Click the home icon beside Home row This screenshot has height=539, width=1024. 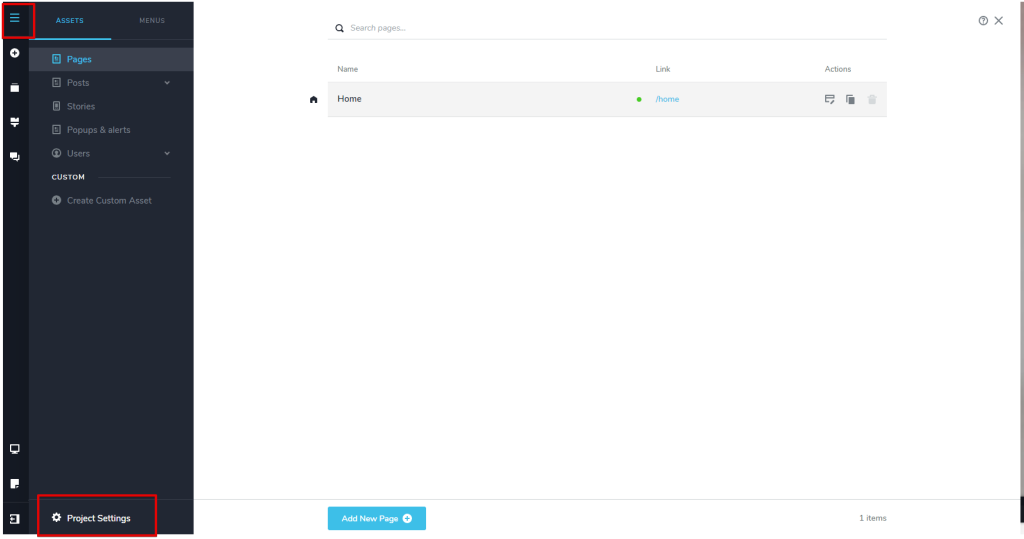tap(314, 99)
